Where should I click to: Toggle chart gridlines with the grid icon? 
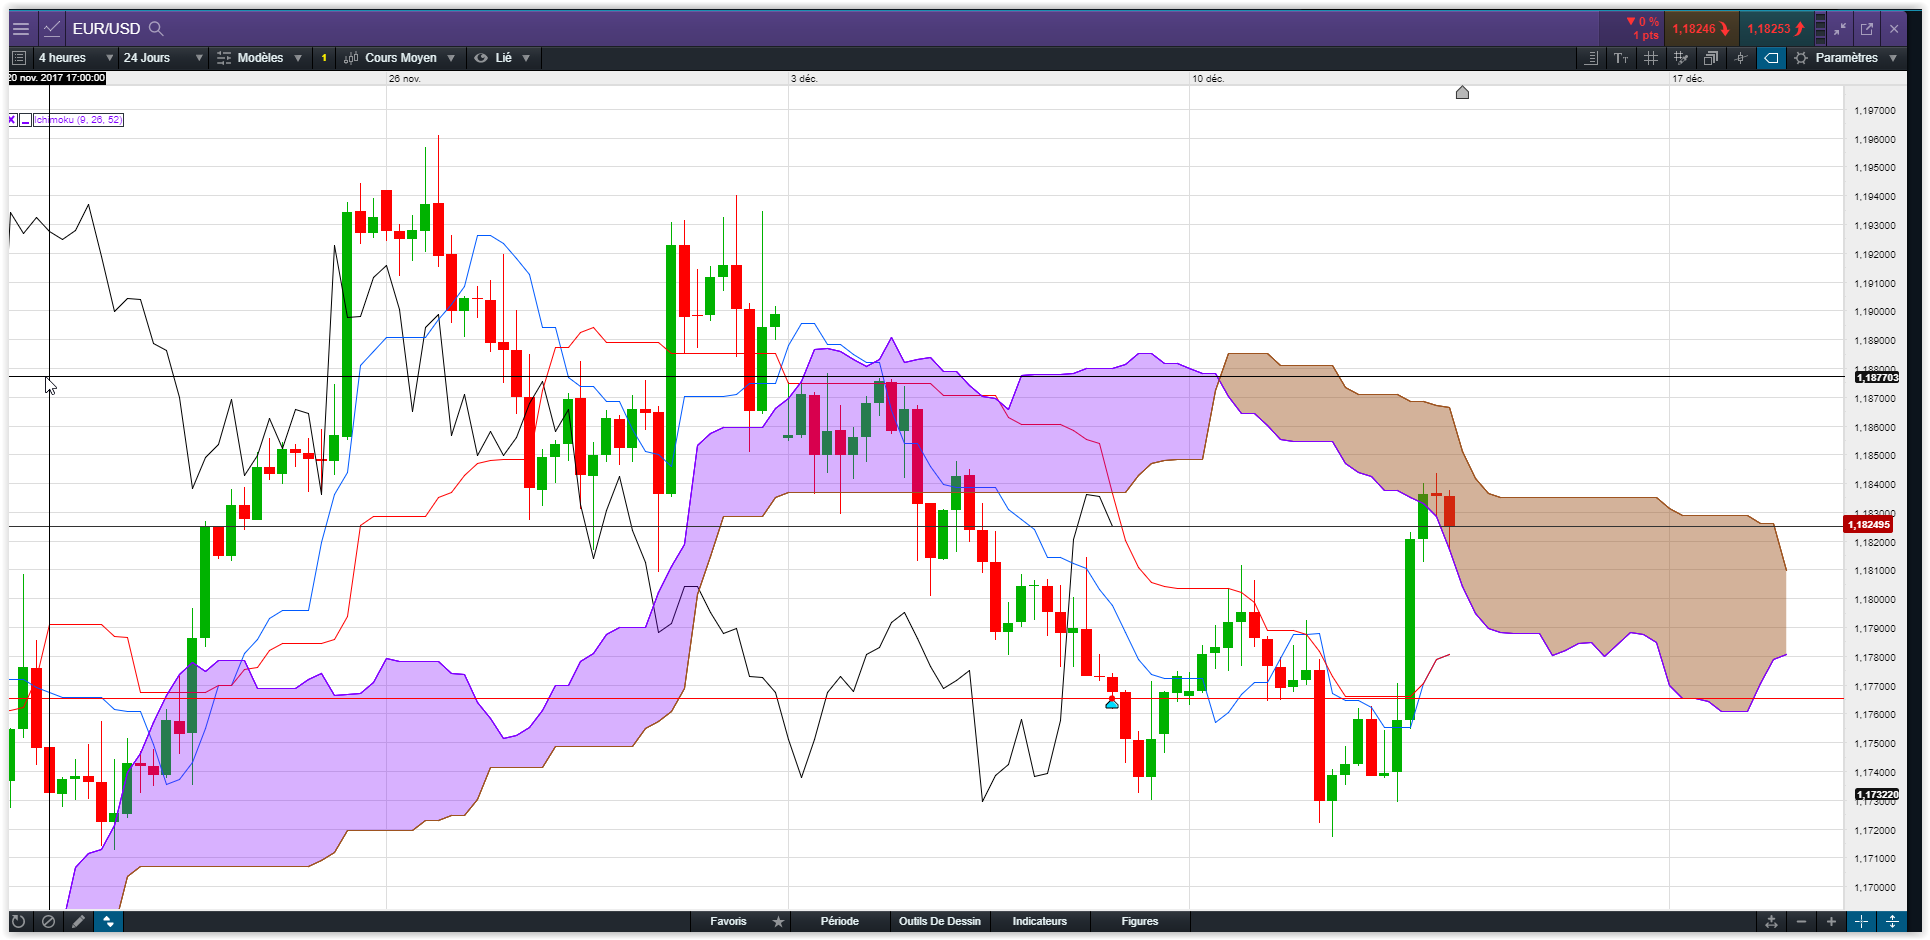tap(1651, 58)
